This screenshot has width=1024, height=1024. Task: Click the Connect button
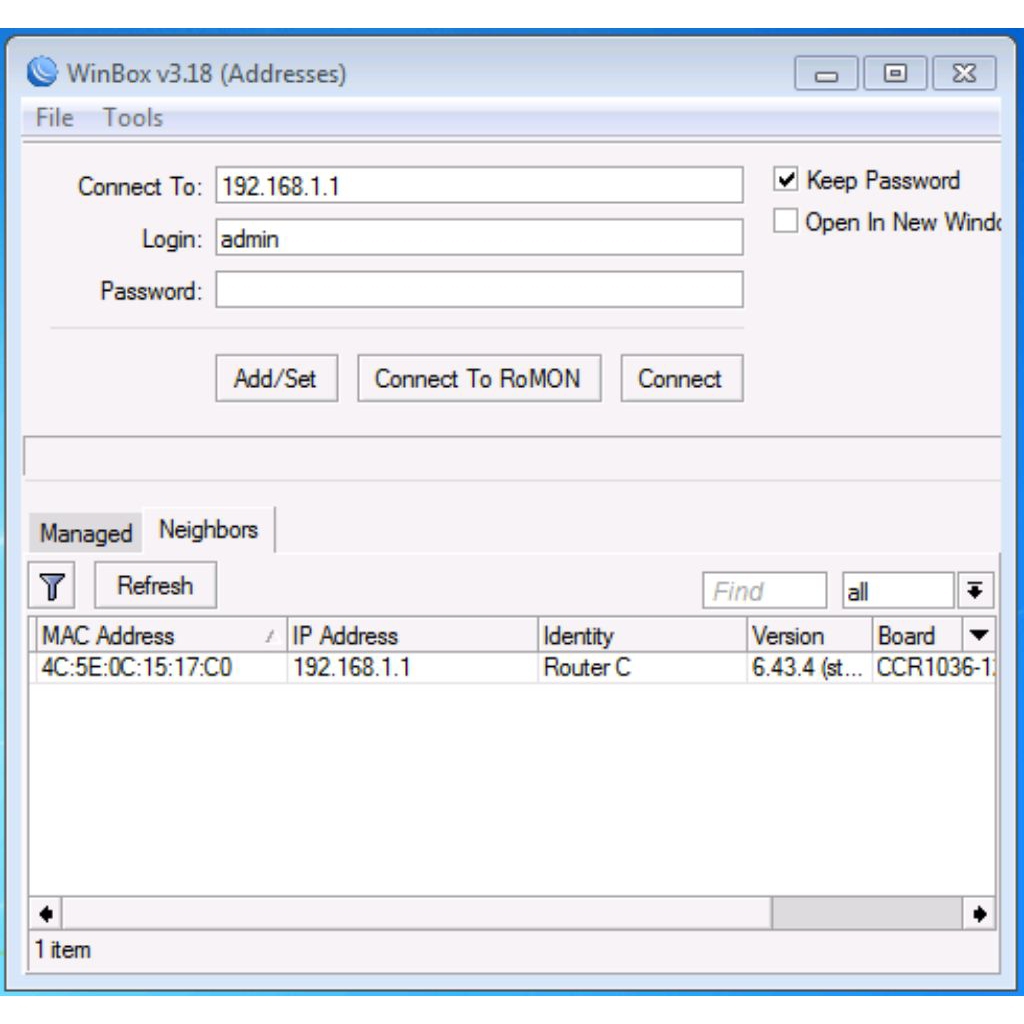click(681, 378)
